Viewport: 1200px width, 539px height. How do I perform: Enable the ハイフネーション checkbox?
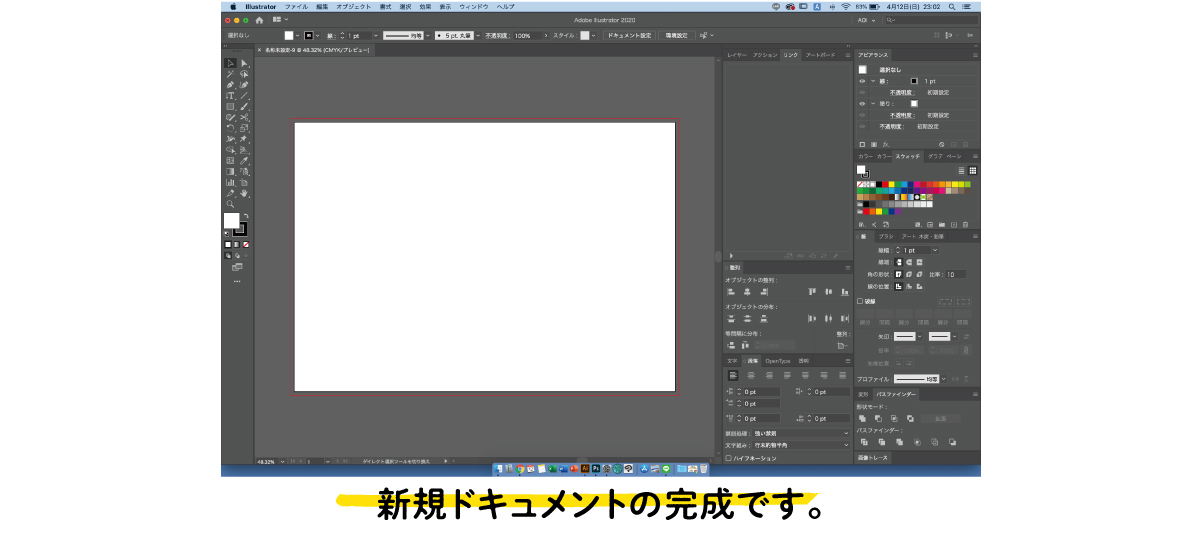[729, 458]
